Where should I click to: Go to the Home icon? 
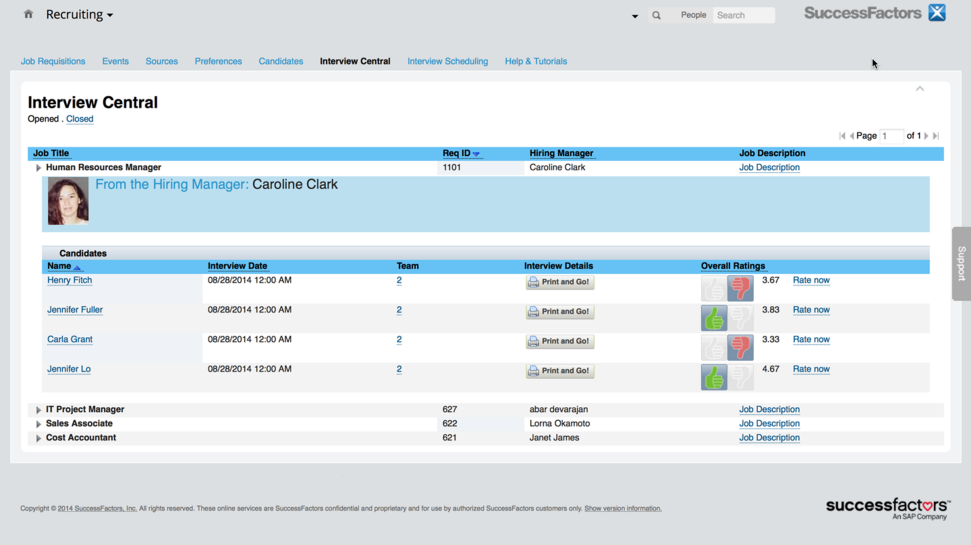pos(28,14)
